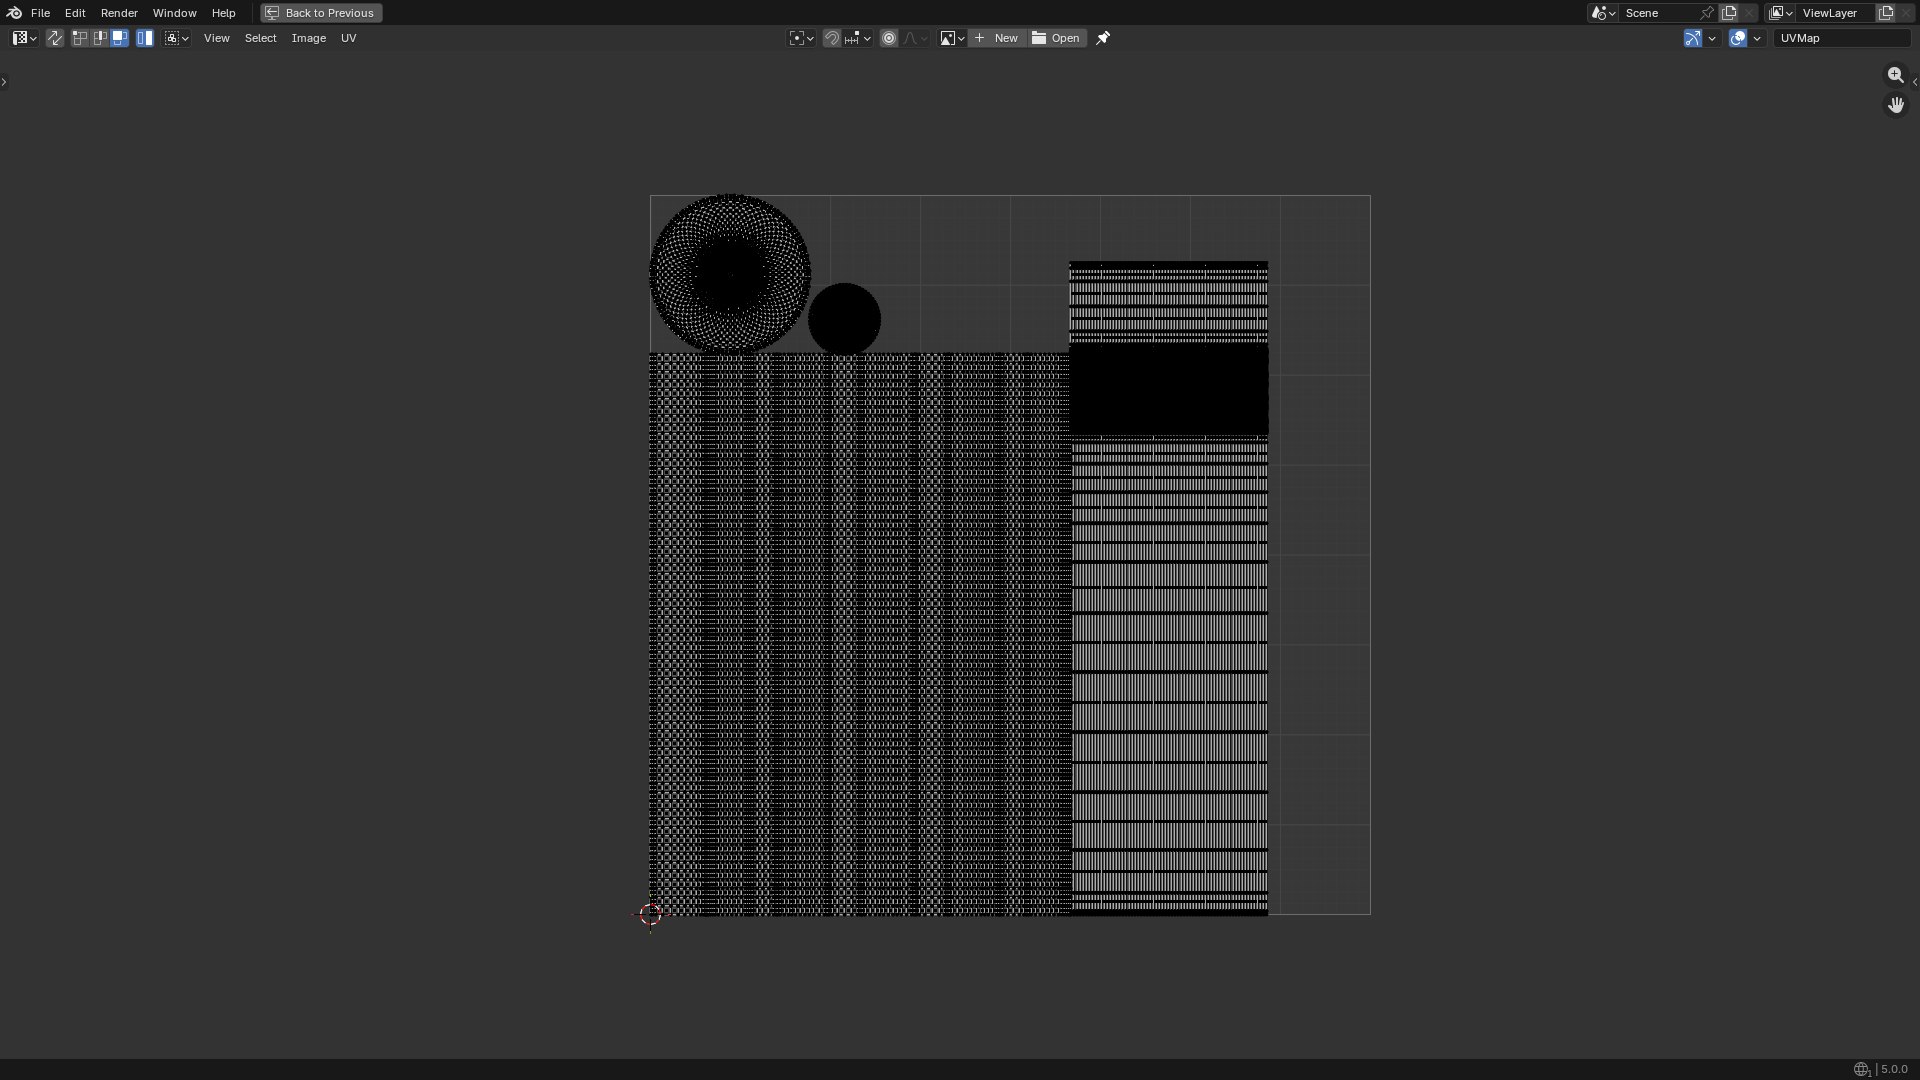Open gizmo options dropdown
Screen dimensions: 1920x1080
1712,38
